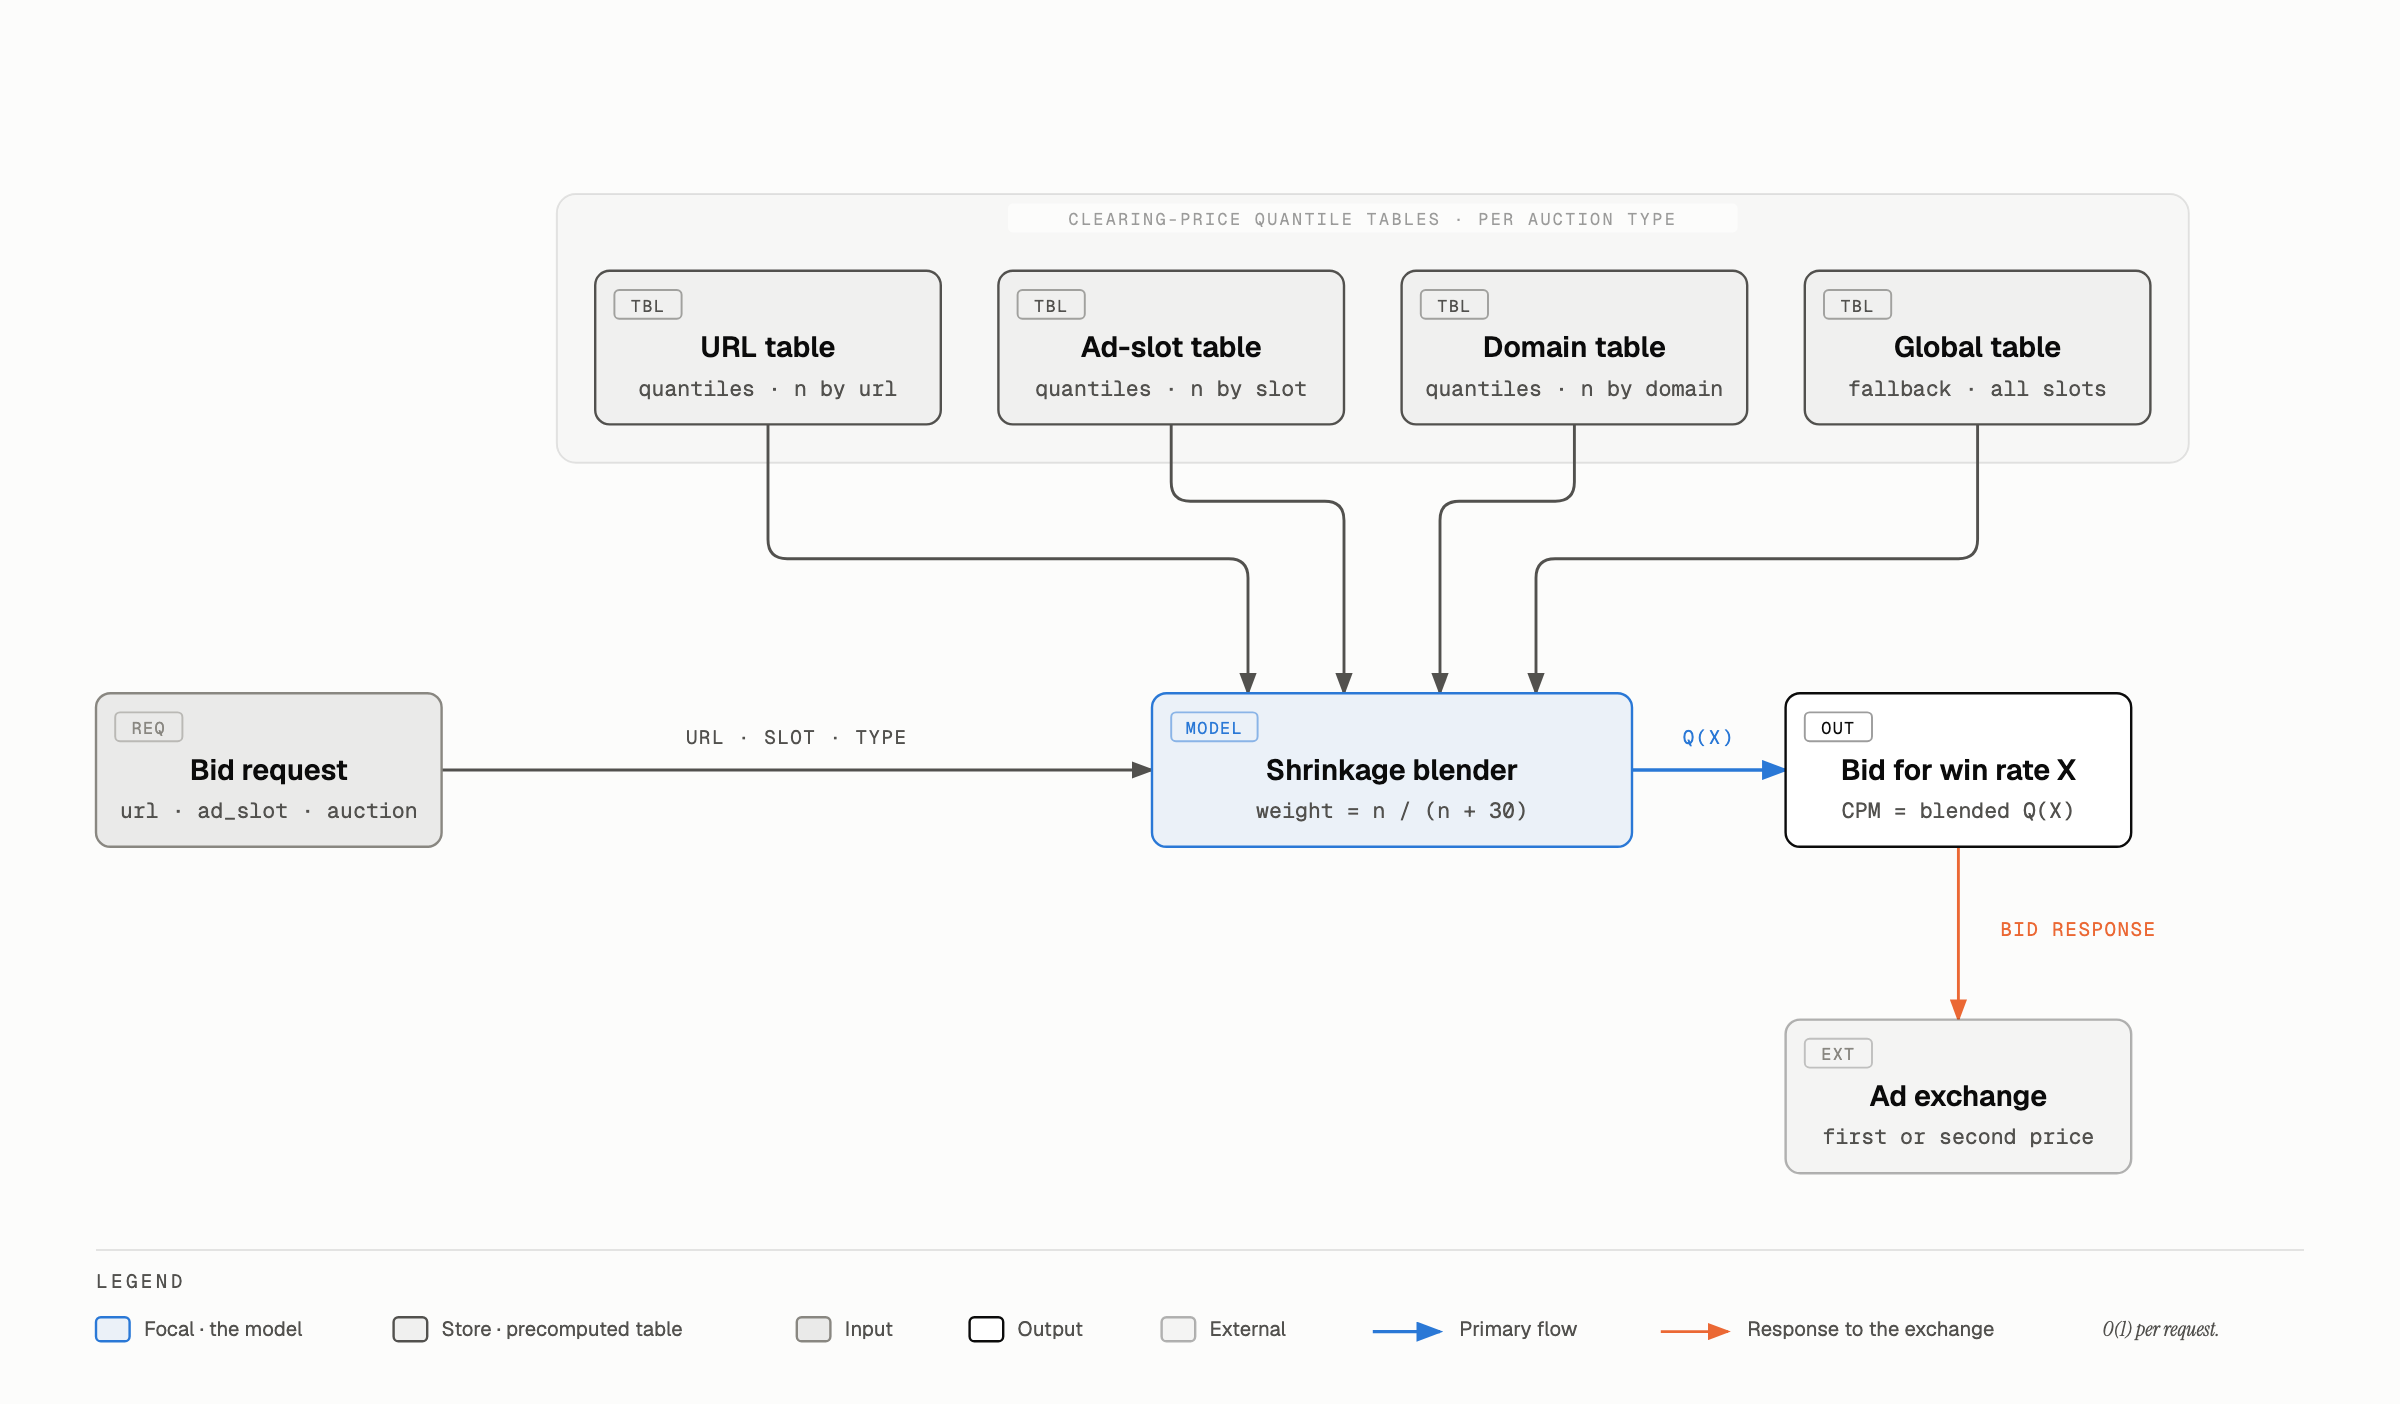Click 'quantiles · n by slot' text
The height and width of the screenshot is (1404, 2400).
pos(1170,388)
